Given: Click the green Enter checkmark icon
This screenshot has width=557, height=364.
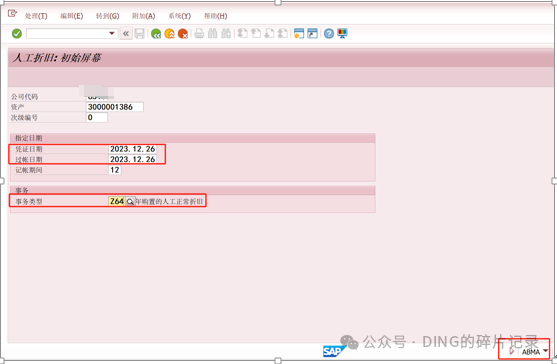Looking at the screenshot, I should pyautogui.click(x=17, y=33).
